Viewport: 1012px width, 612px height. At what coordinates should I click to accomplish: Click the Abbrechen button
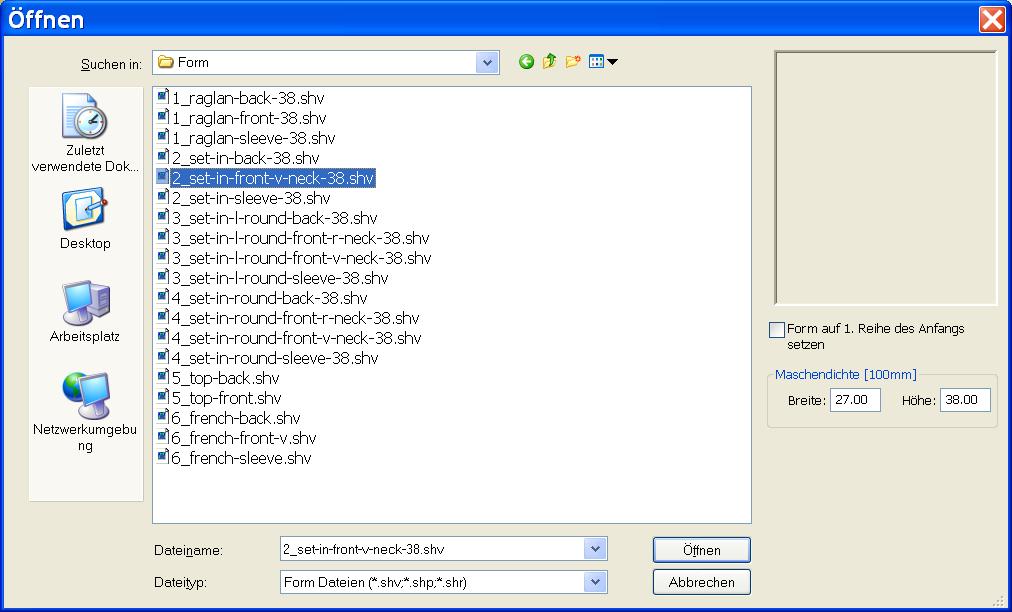click(x=701, y=582)
